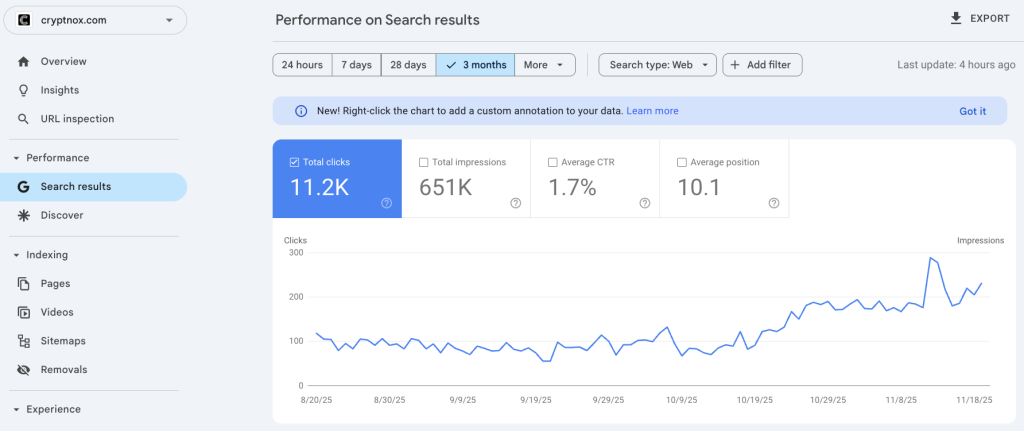Click the Videos icon in sidebar
Image resolution: width=1024 pixels, height=431 pixels.
tap(23, 312)
